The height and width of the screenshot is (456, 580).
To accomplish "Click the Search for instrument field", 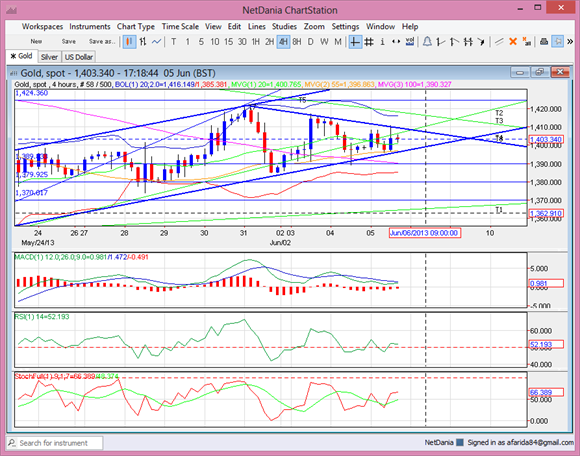I will point(54,443).
